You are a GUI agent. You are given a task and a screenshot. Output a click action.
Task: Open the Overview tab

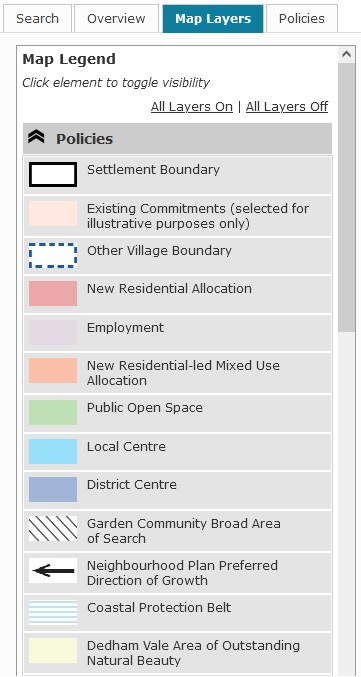tap(116, 19)
